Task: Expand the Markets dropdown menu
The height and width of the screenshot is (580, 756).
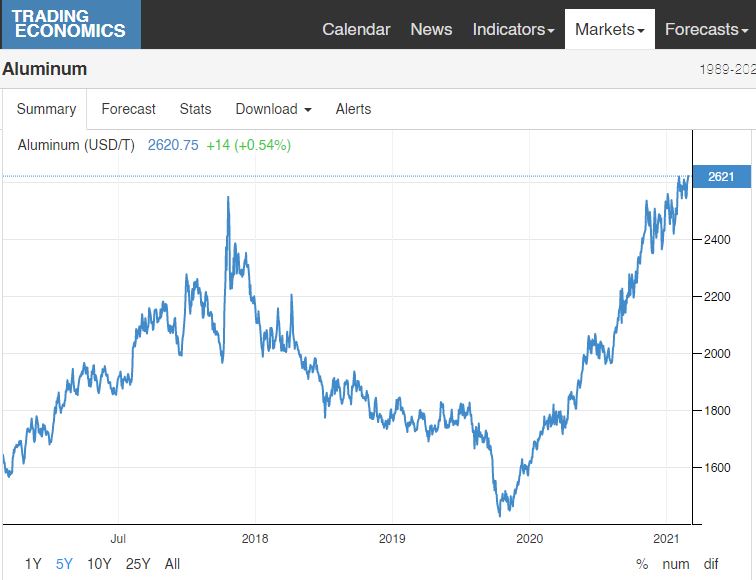Action: click(609, 29)
